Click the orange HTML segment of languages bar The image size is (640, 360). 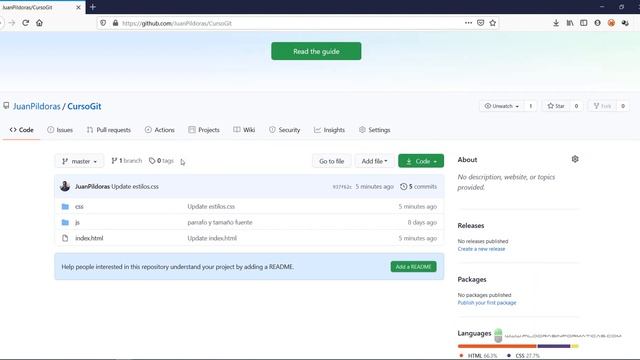click(x=497, y=346)
